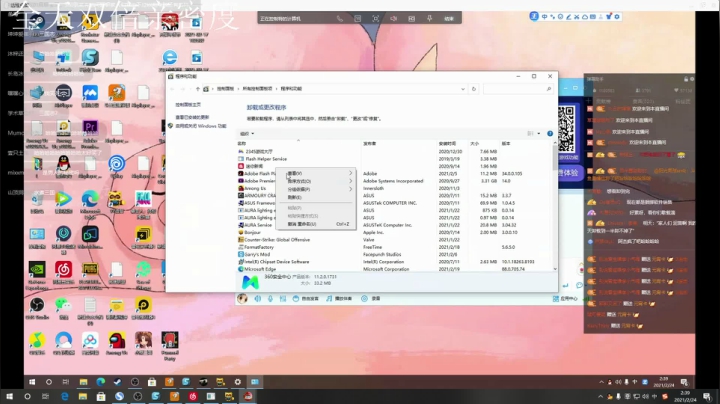Viewport: 720px width, 404px height.
Task: Click 播放伴奏 in voice chat bar
Action: click(339, 299)
